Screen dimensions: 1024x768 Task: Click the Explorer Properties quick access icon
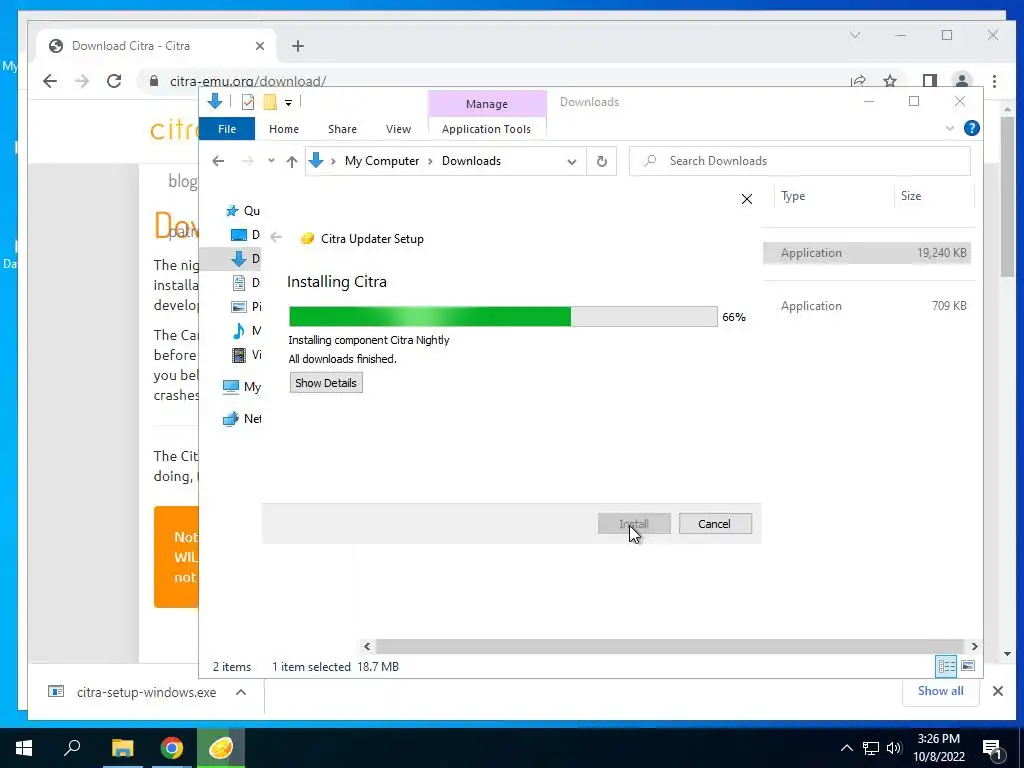(248, 102)
